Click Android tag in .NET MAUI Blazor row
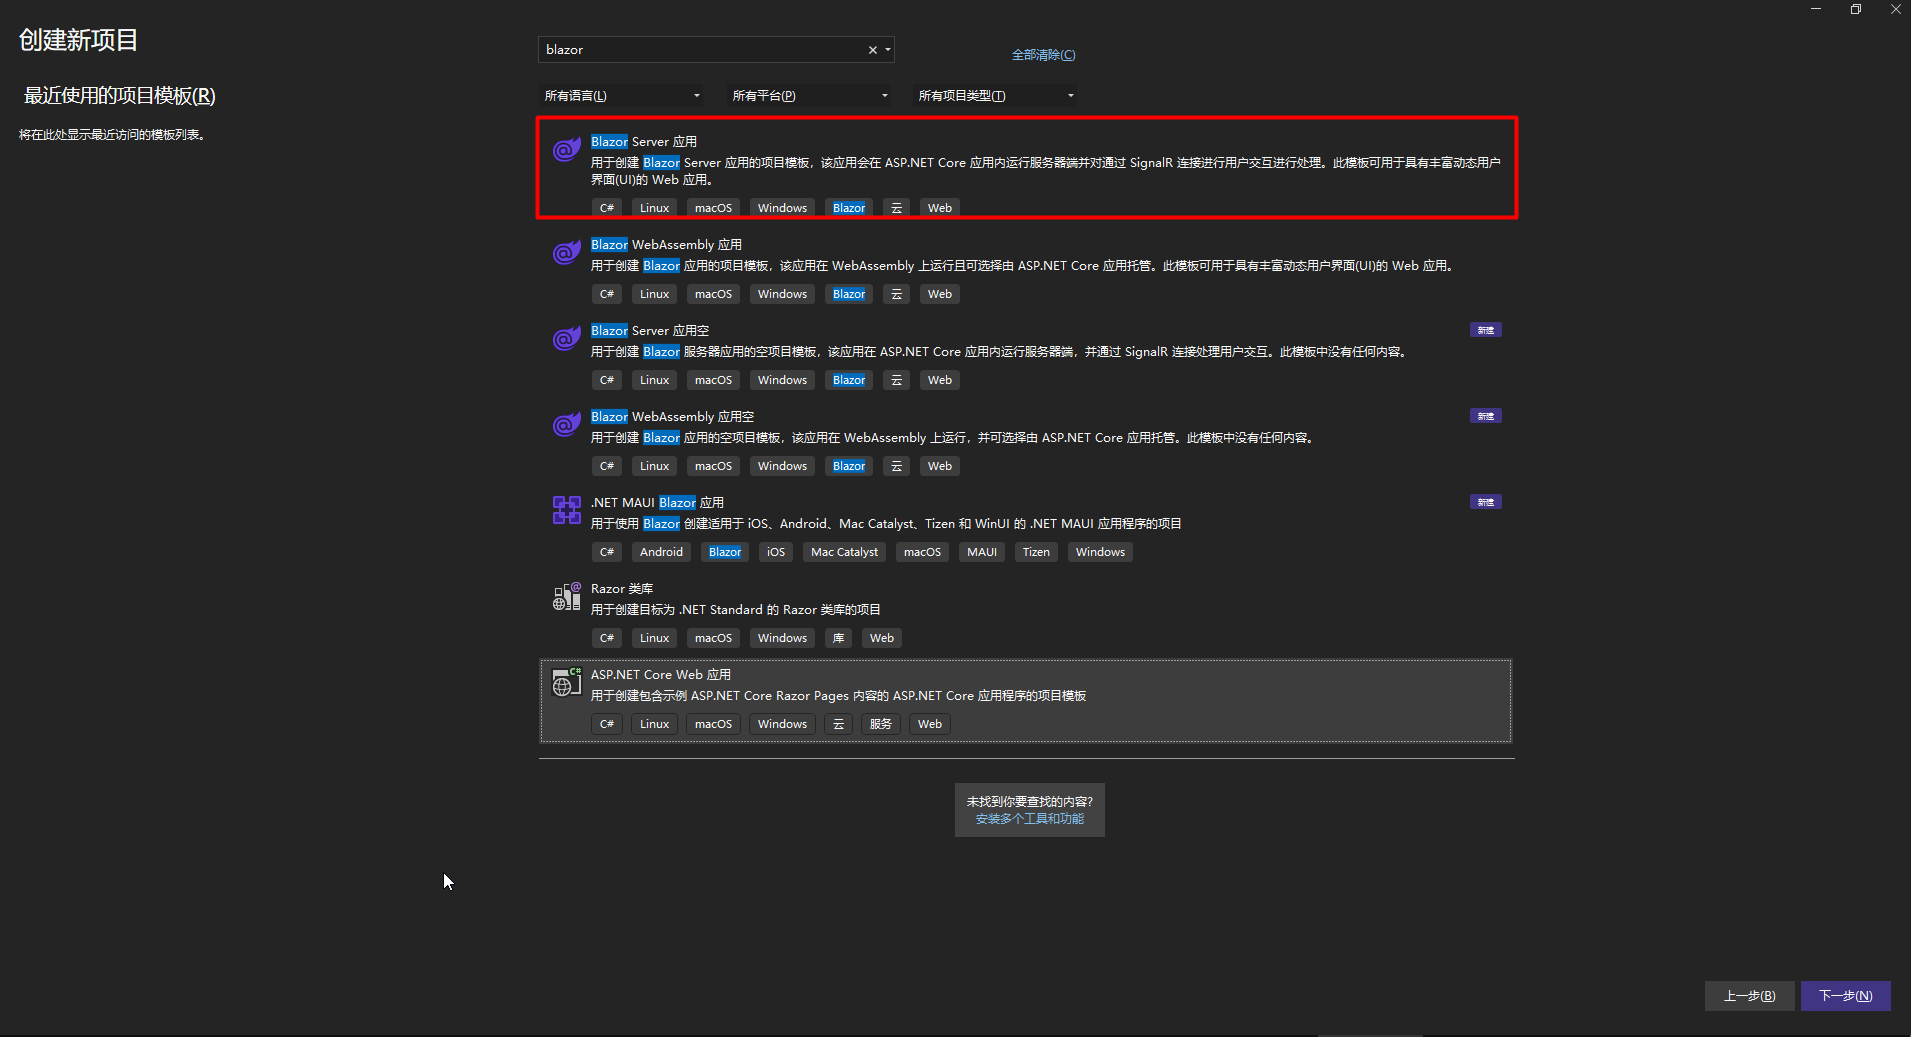1911x1037 pixels. point(662,552)
